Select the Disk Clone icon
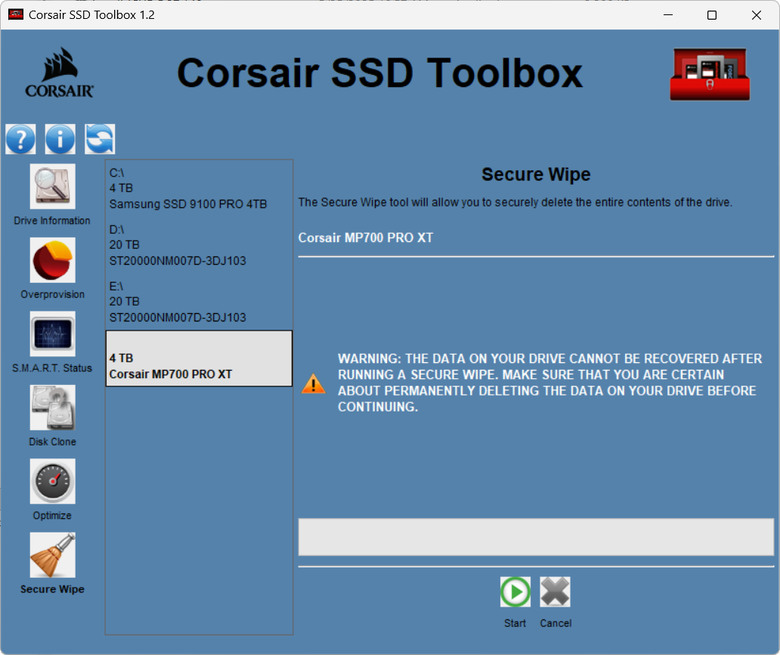Screen dimensions: 780x655 point(53,407)
